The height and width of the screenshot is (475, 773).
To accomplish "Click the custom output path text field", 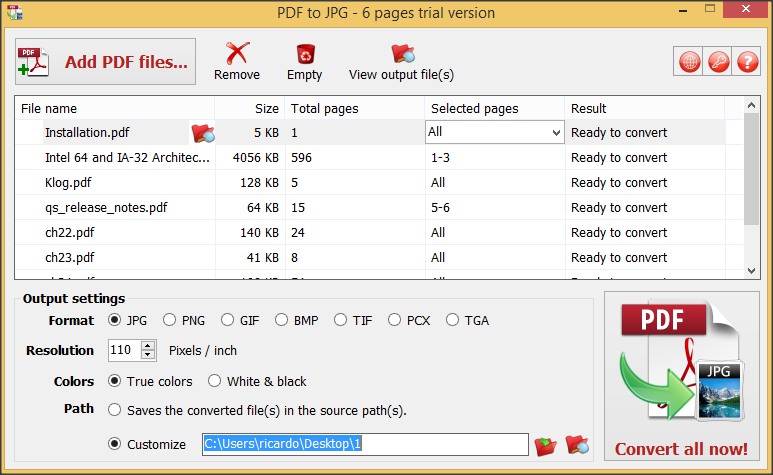I will (x=365, y=444).
